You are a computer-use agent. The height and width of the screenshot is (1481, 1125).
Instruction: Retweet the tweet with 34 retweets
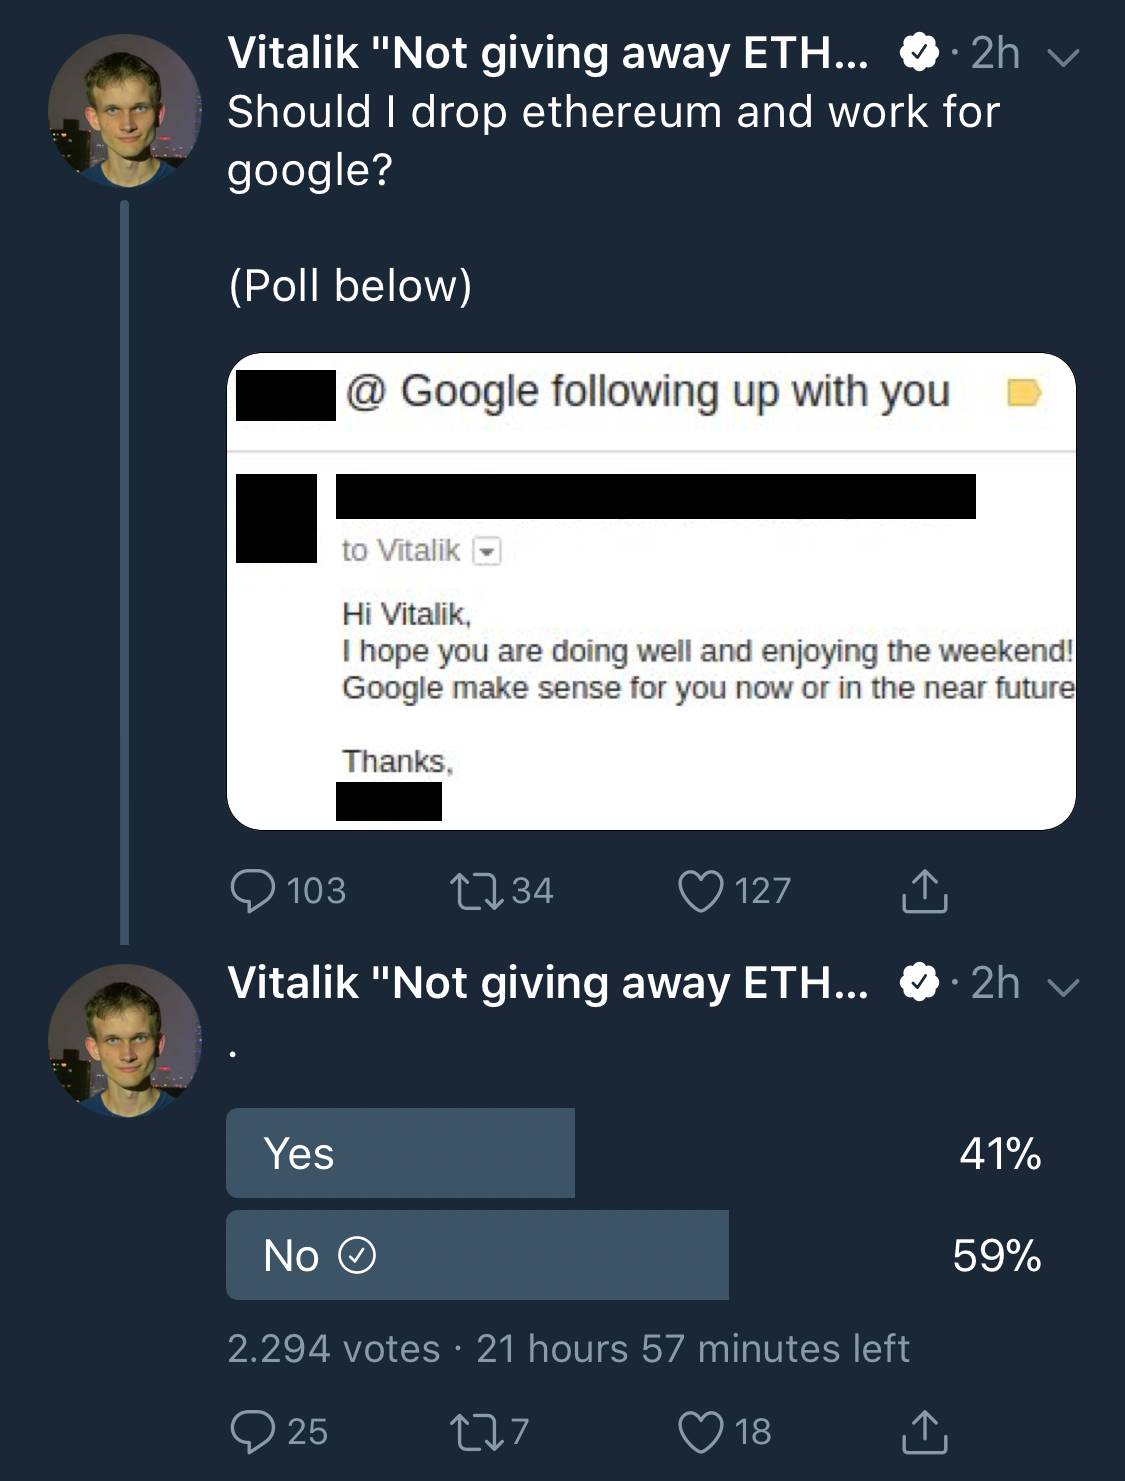478,891
